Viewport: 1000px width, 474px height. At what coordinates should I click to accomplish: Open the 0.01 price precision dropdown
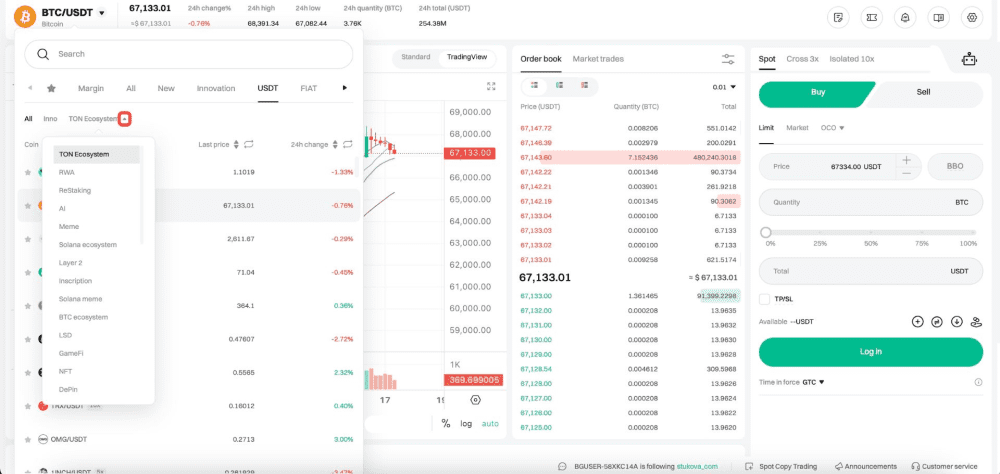tap(724, 87)
